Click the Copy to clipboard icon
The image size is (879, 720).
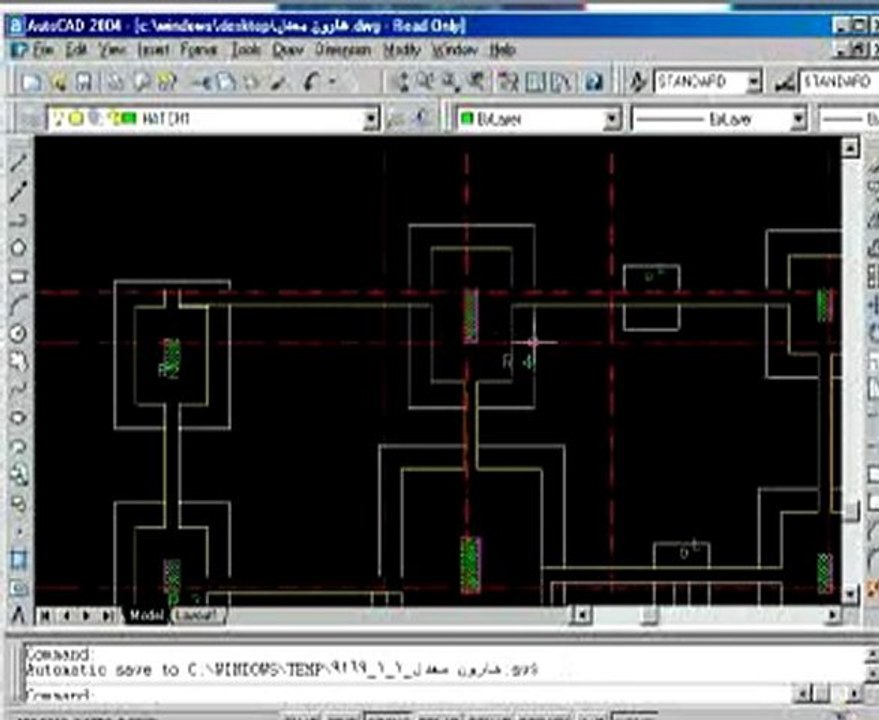[x=226, y=82]
